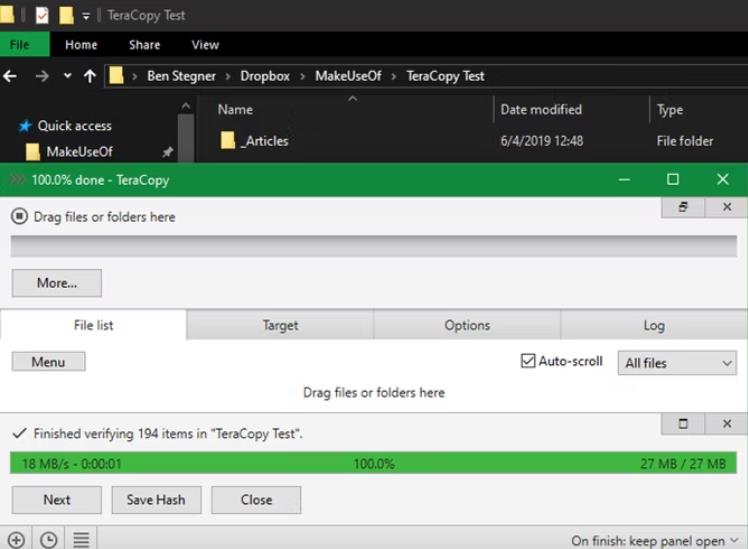This screenshot has height=549, width=748.
Task: Open the All files filter dropdown
Action: pos(677,363)
